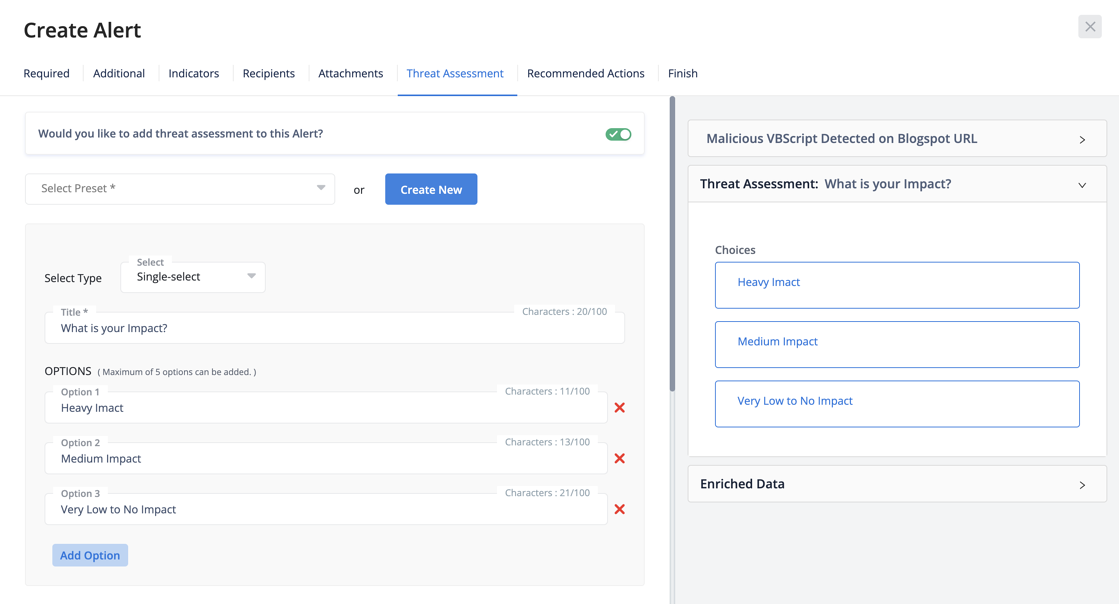Select the Medium Impact choice
The width and height of the screenshot is (1119, 604).
[896, 344]
